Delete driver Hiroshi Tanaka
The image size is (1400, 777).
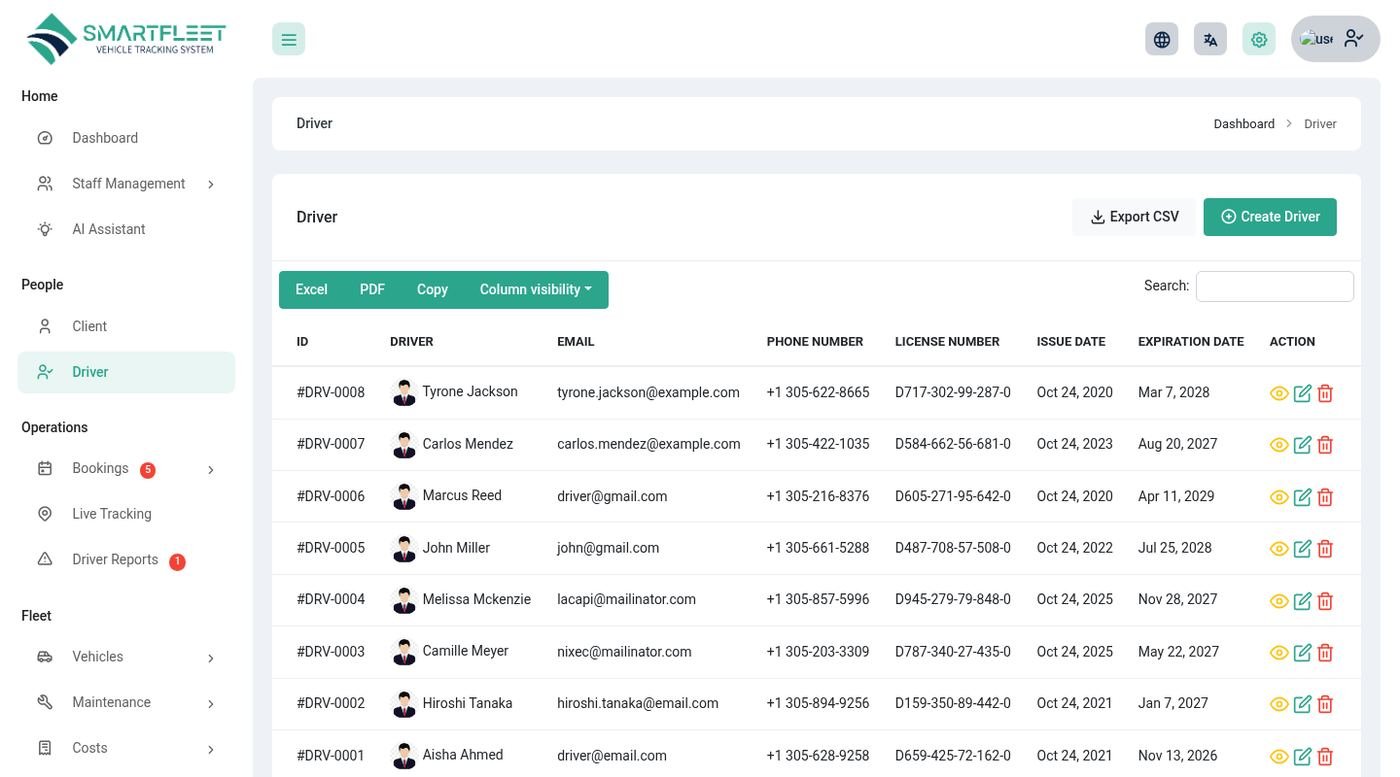tap(1325, 704)
